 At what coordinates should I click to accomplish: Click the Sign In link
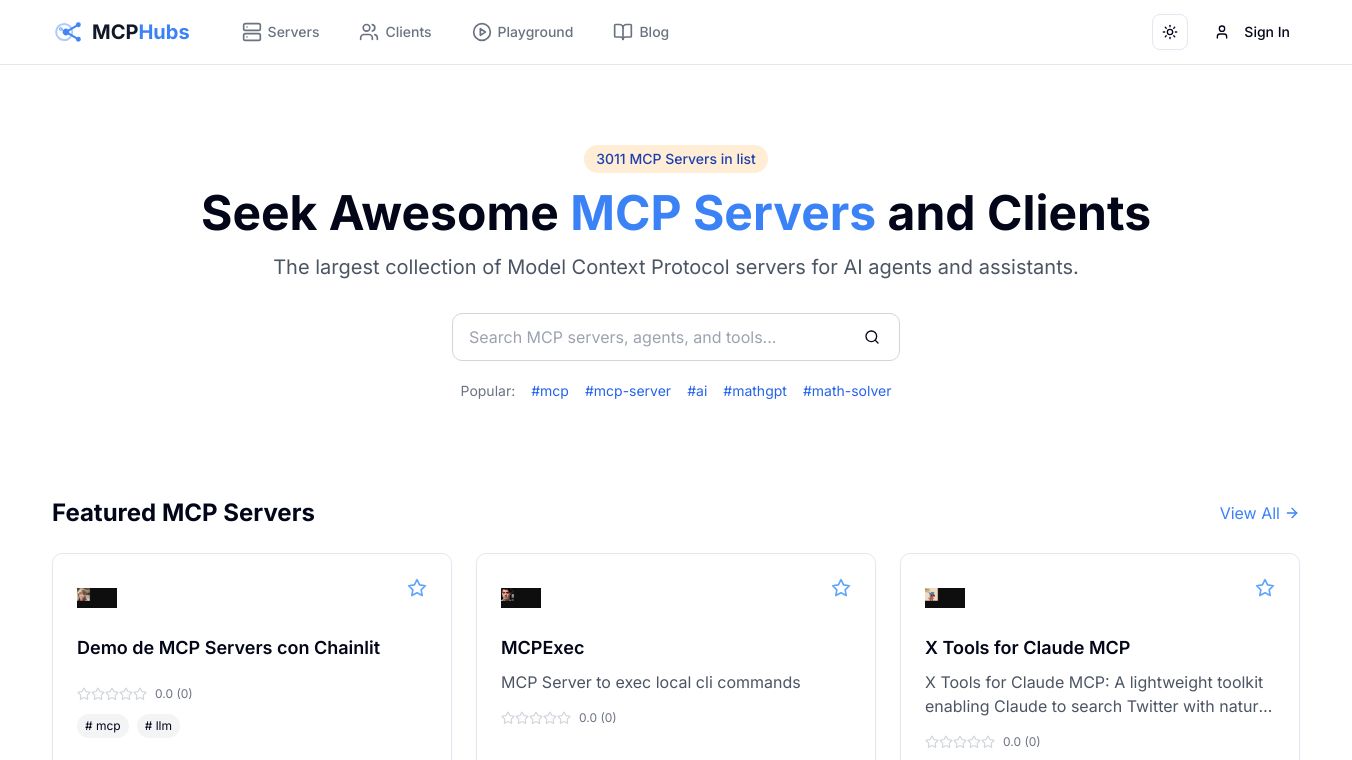[1267, 32]
